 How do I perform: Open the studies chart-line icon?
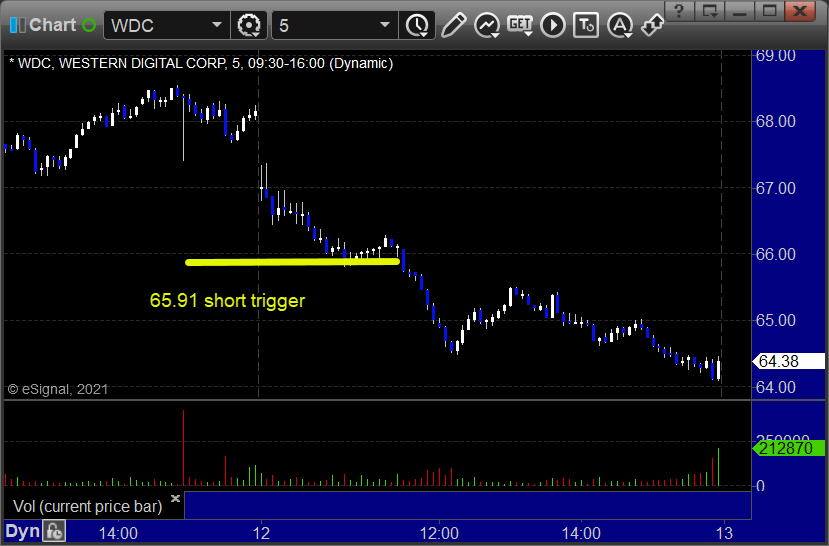487,25
